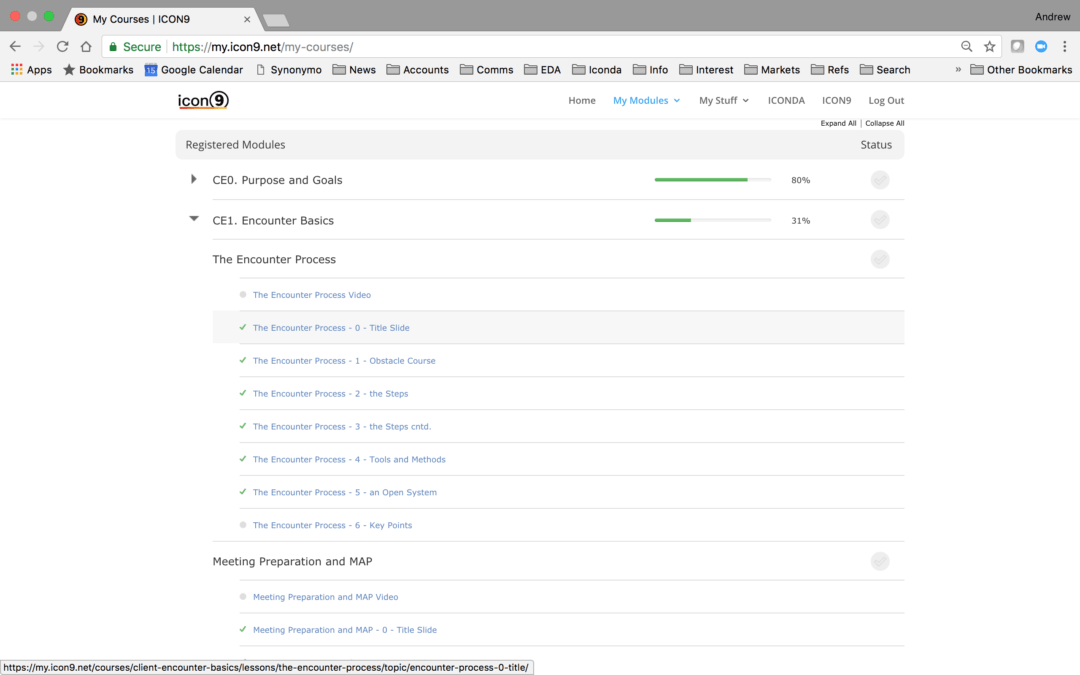Click the icon9 site logo

point(204,100)
